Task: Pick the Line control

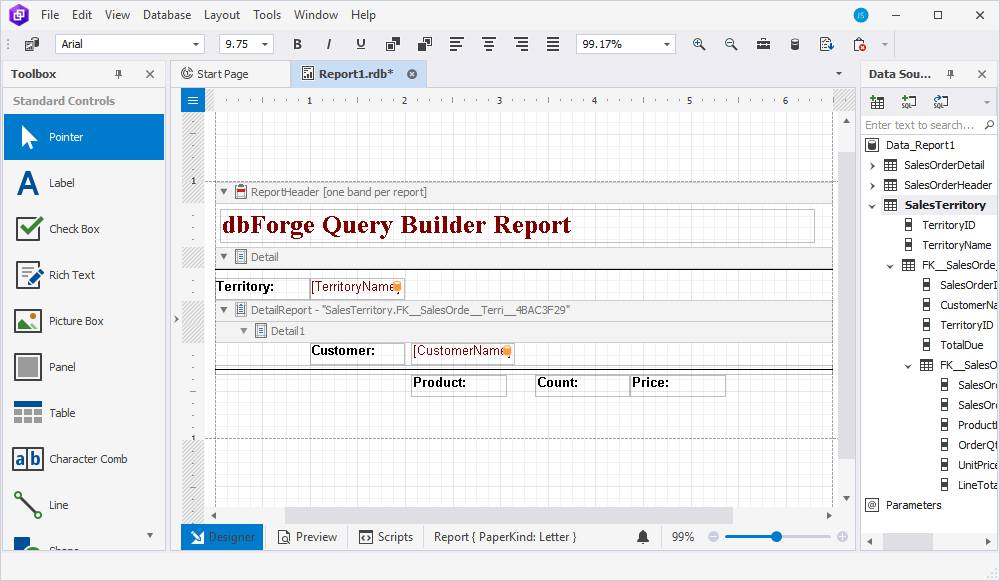Action: [84, 504]
